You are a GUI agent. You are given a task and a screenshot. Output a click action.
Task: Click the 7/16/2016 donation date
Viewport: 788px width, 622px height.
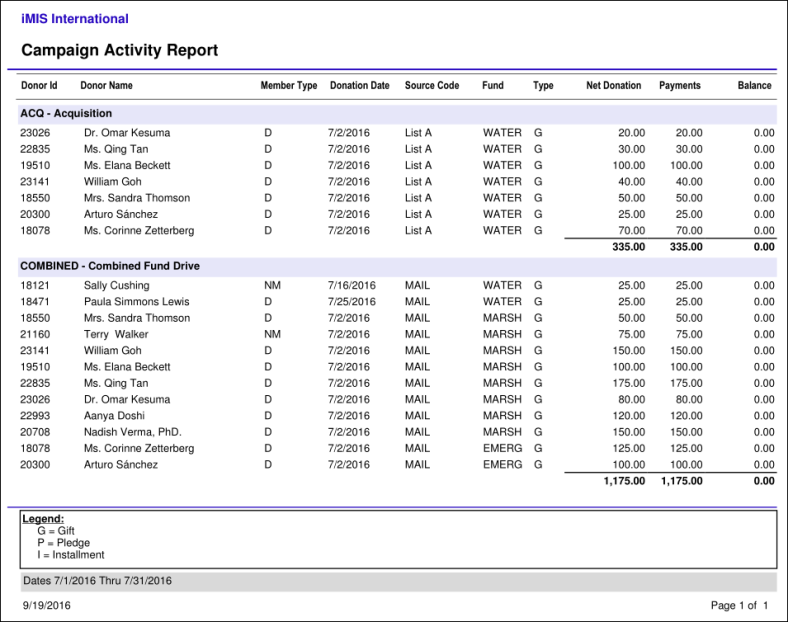pyautogui.click(x=352, y=285)
